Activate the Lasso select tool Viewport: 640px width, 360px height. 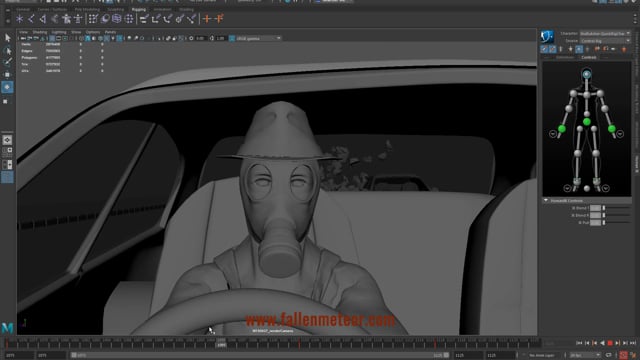pyautogui.click(x=7, y=51)
